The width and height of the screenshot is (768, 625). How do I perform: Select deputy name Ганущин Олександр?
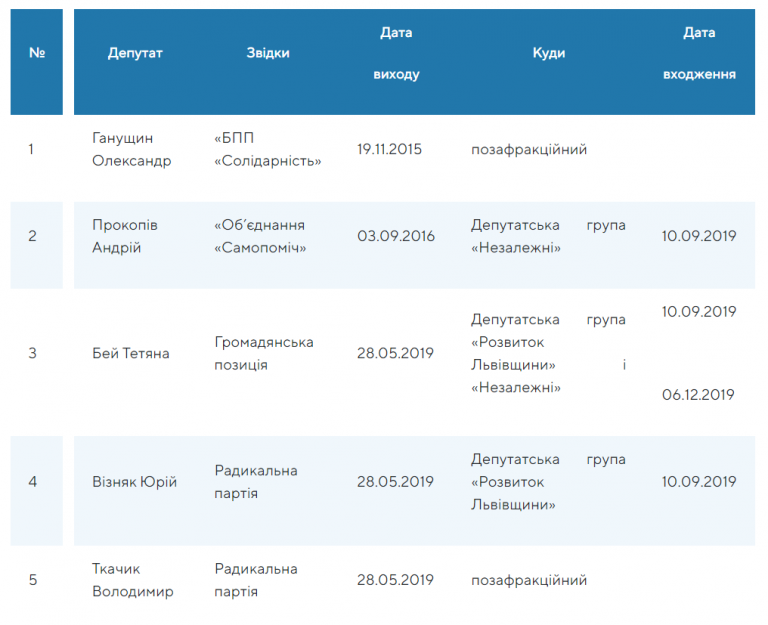(x=132, y=149)
